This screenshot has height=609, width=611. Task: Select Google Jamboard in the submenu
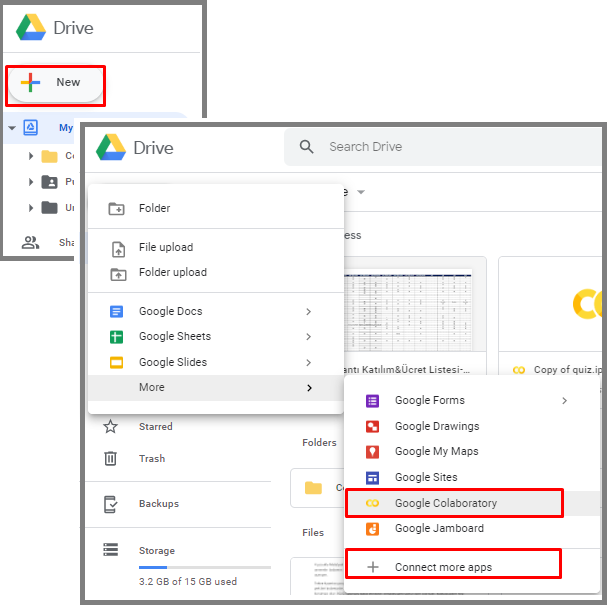pyautogui.click(x=472, y=529)
